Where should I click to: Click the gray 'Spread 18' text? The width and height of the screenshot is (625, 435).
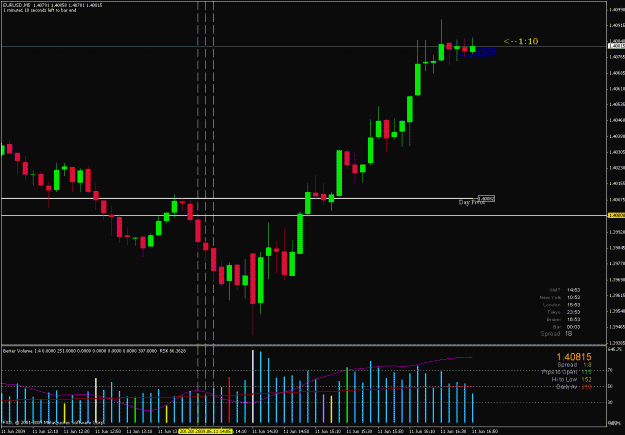(x=556, y=334)
